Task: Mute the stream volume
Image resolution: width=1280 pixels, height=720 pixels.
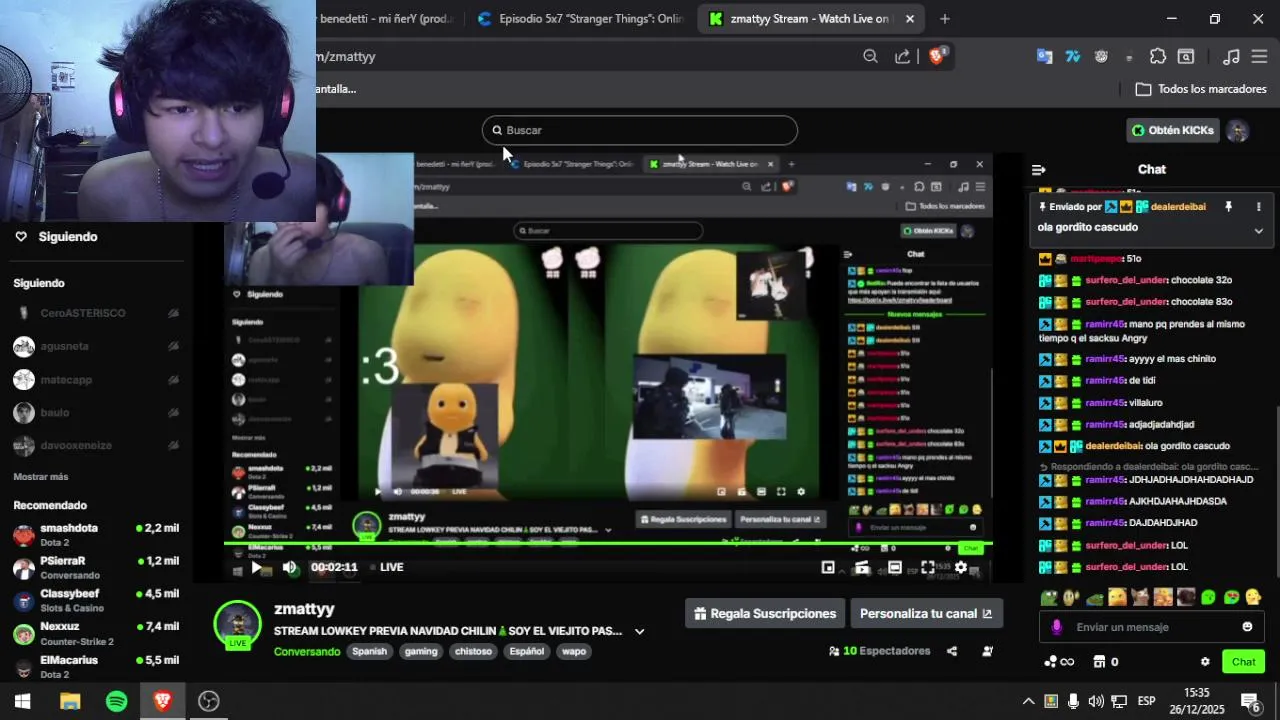Action: tap(289, 567)
